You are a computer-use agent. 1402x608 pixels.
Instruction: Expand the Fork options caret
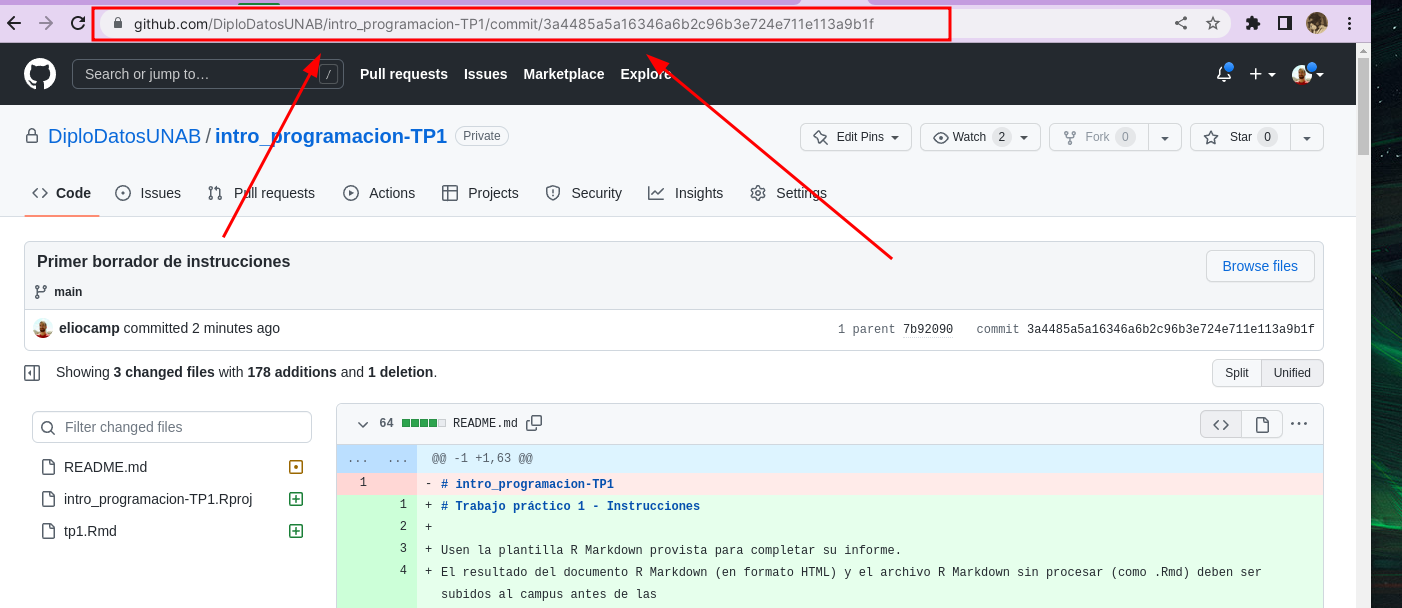[1165, 137]
